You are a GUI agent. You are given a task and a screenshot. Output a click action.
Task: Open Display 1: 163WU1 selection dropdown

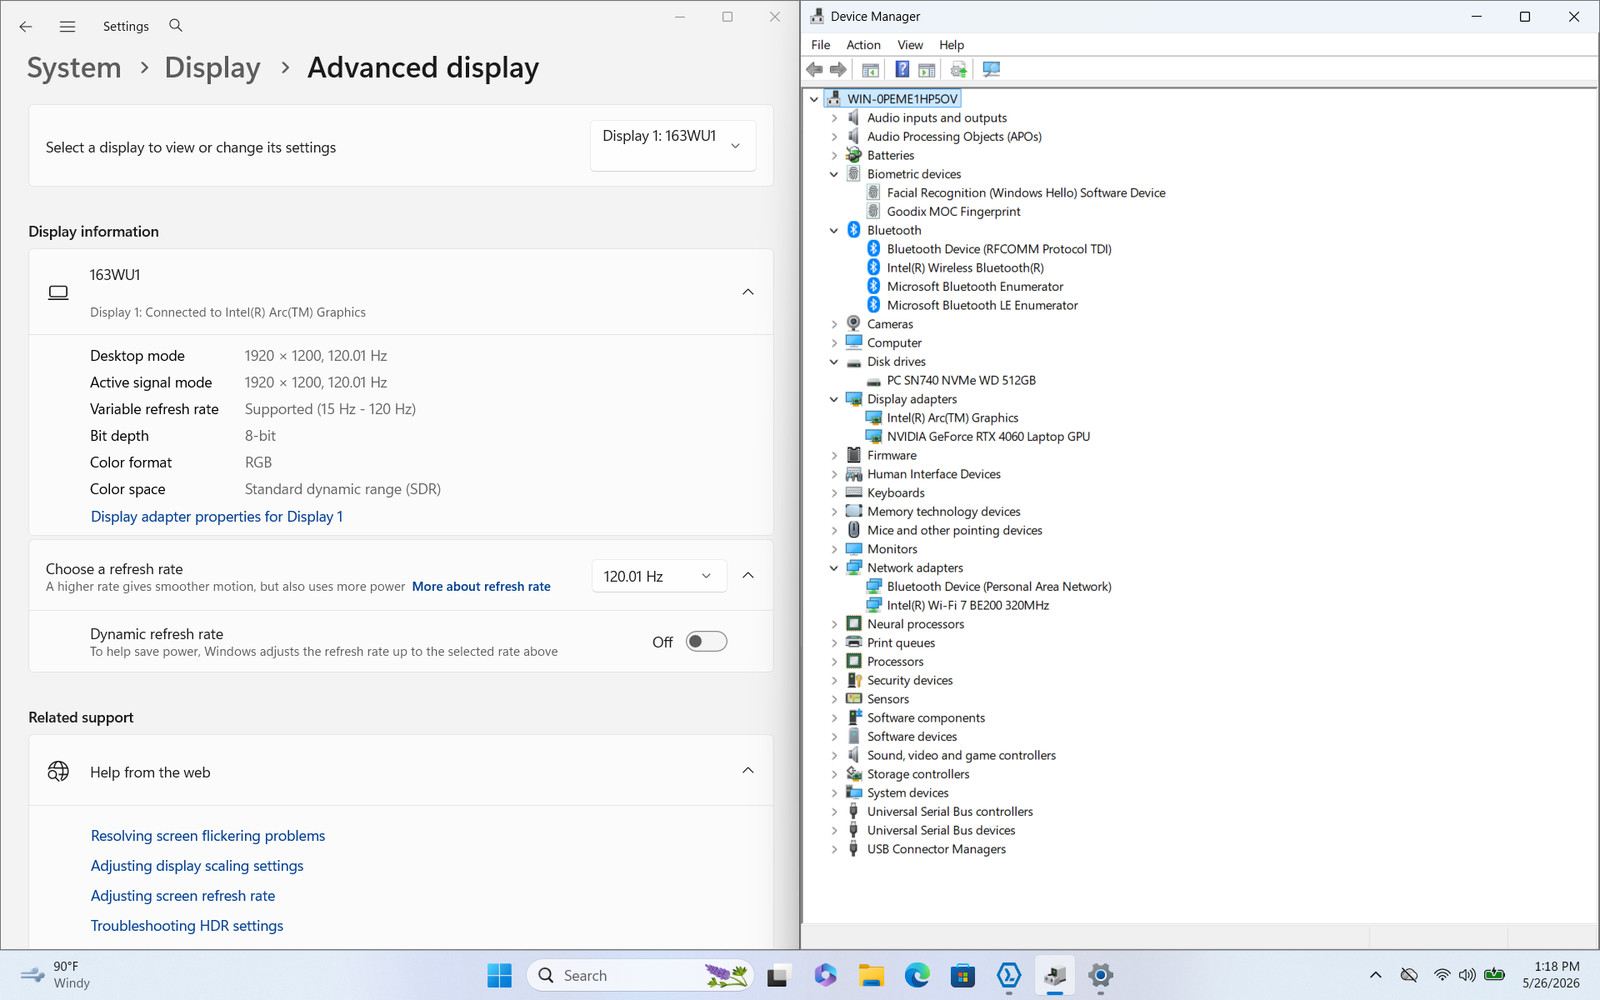(x=673, y=145)
